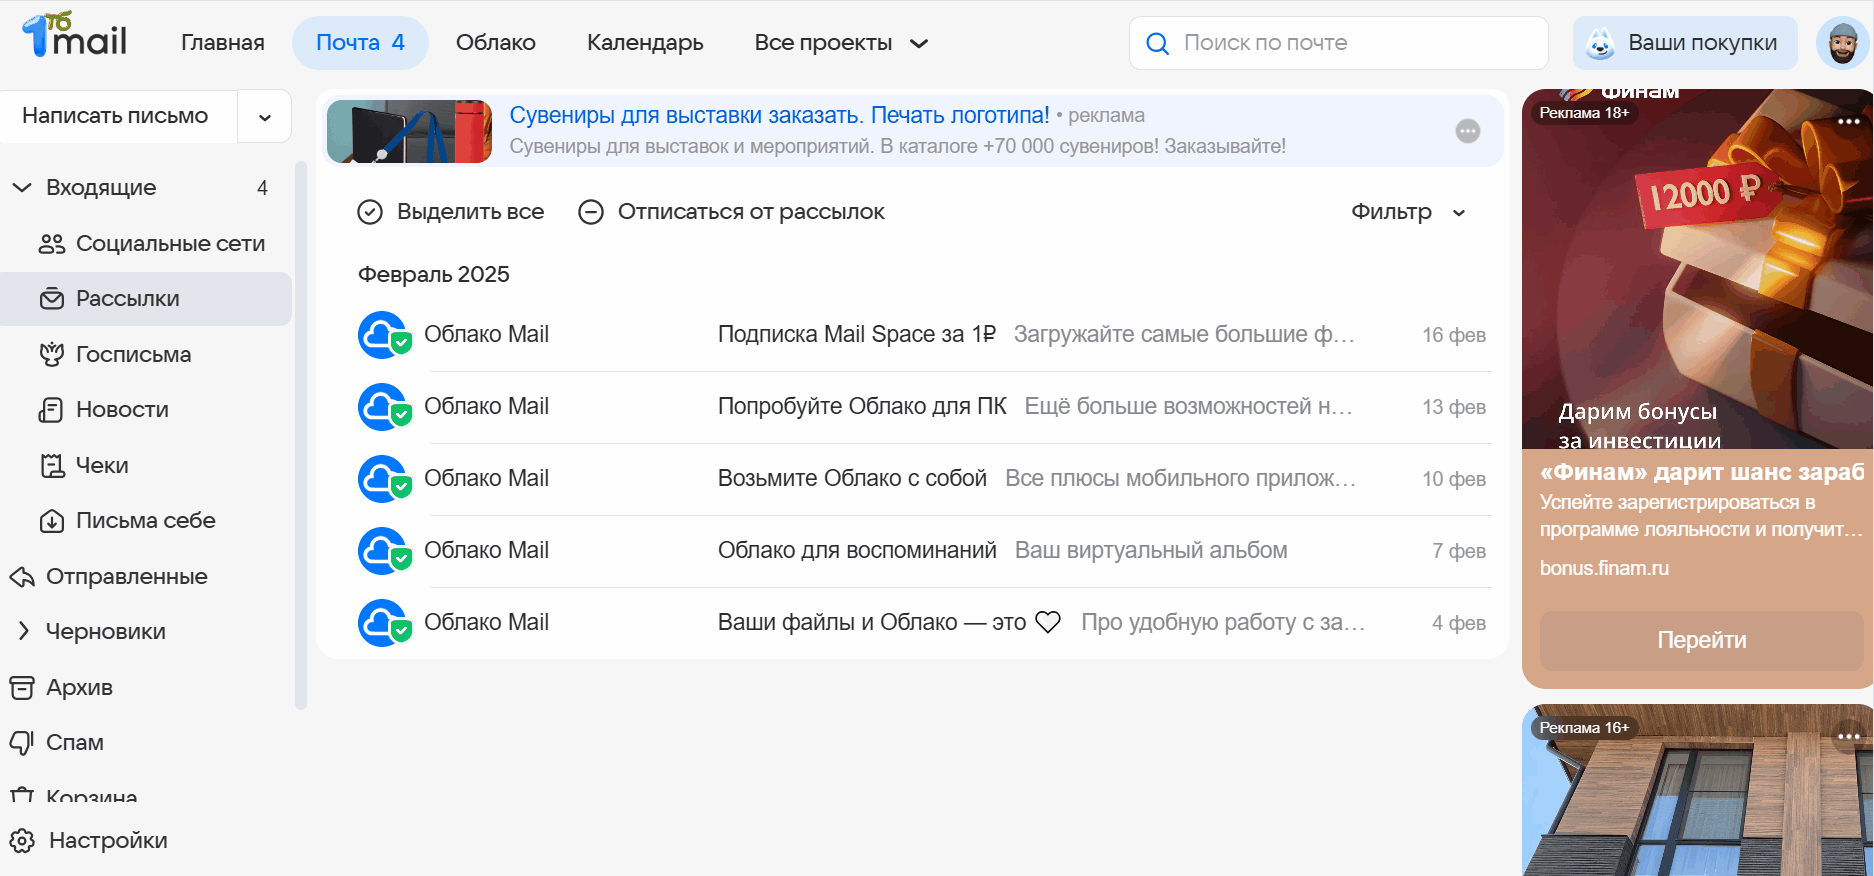Open Календарь in top navigation
This screenshot has width=1874, height=876.
(x=645, y=43)
